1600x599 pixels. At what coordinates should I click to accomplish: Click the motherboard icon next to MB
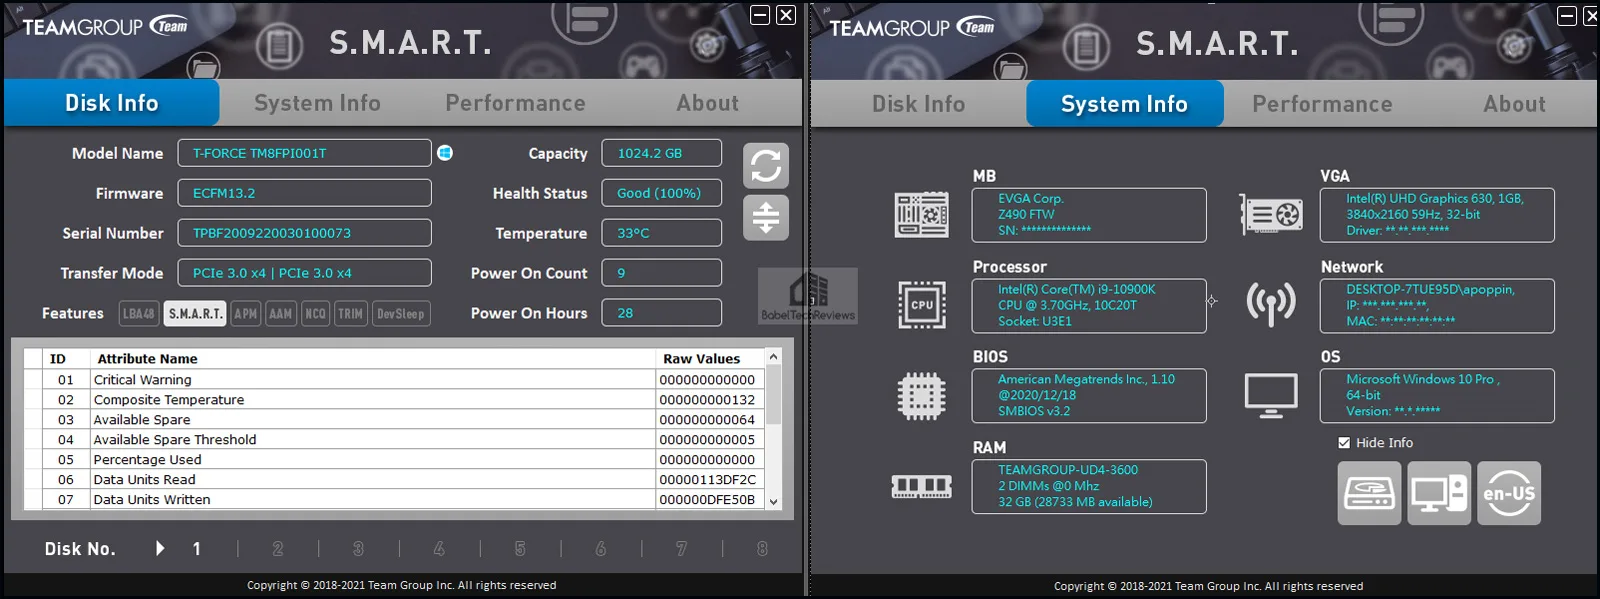click(x=921, y=214)
